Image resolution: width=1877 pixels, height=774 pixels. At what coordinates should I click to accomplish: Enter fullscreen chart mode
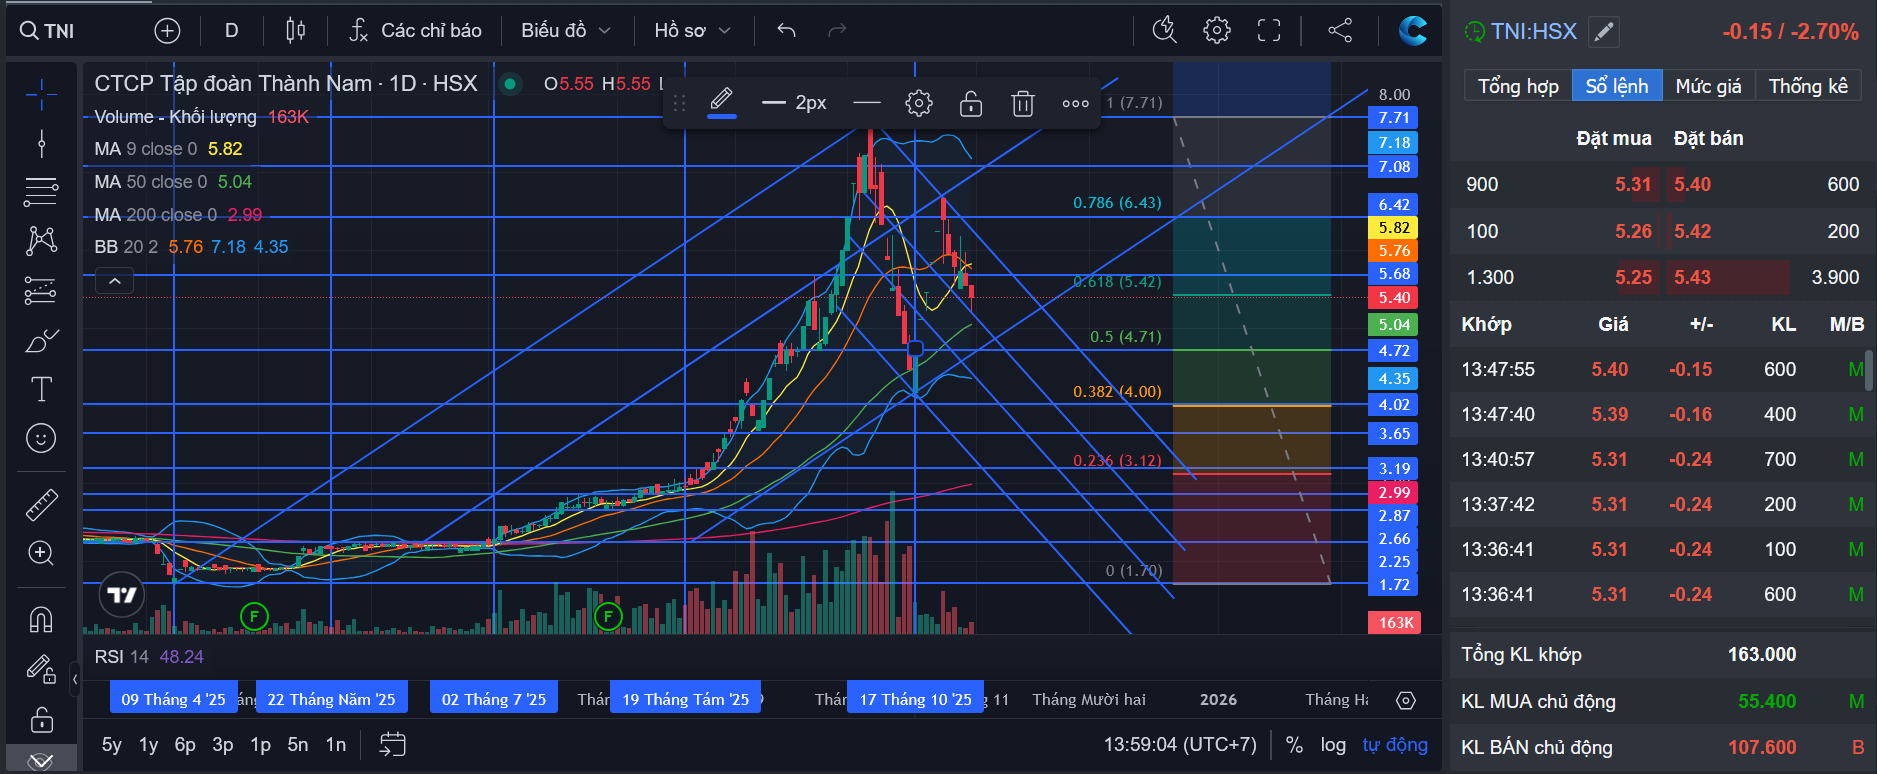[x=1269, y=31]
